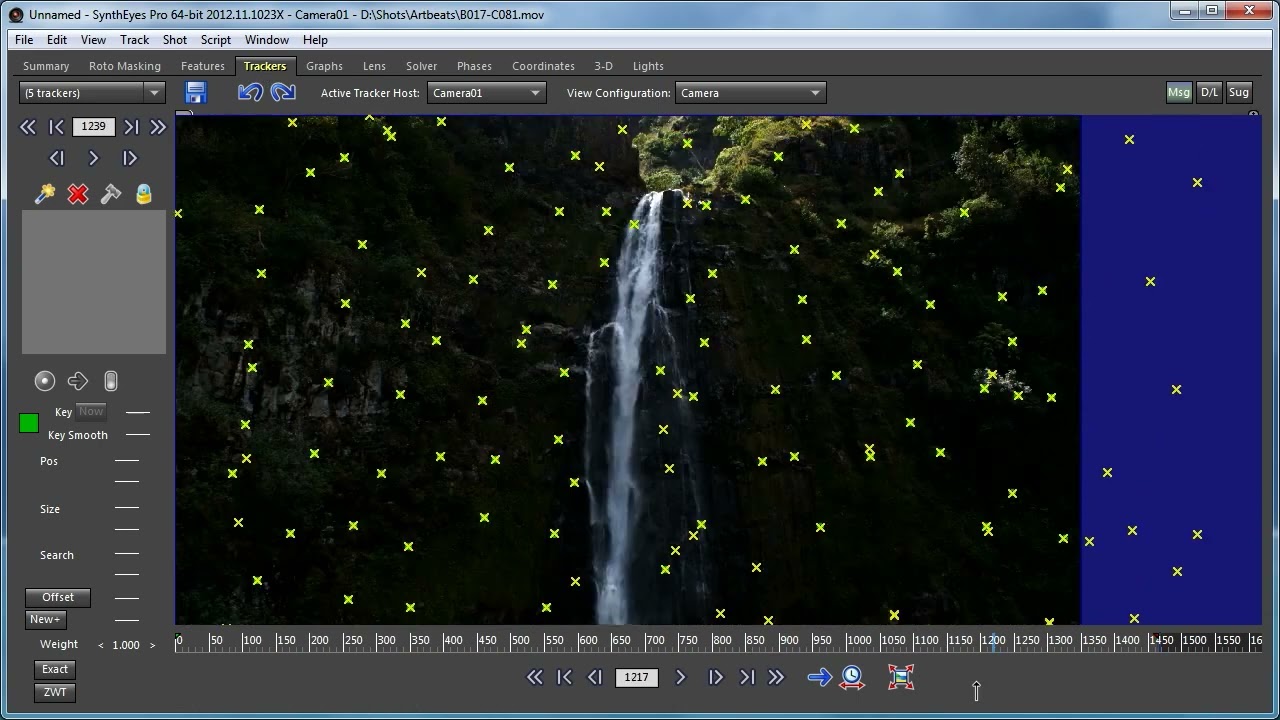Rewind to start in the tracker panel controls

click(28, 127)
